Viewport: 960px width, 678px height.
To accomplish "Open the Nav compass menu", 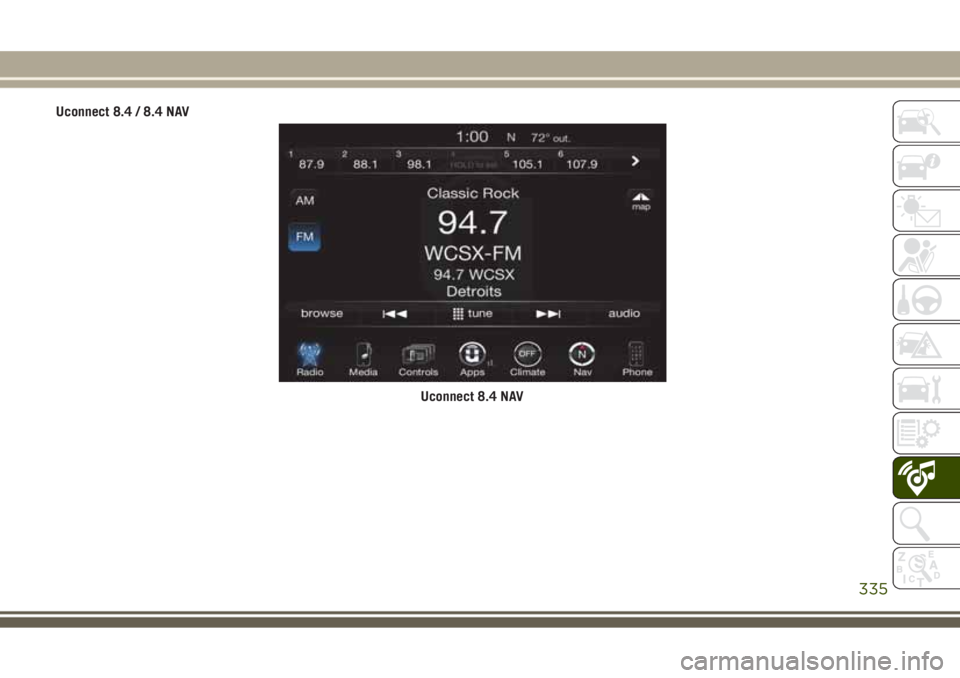I will point(582,360).
